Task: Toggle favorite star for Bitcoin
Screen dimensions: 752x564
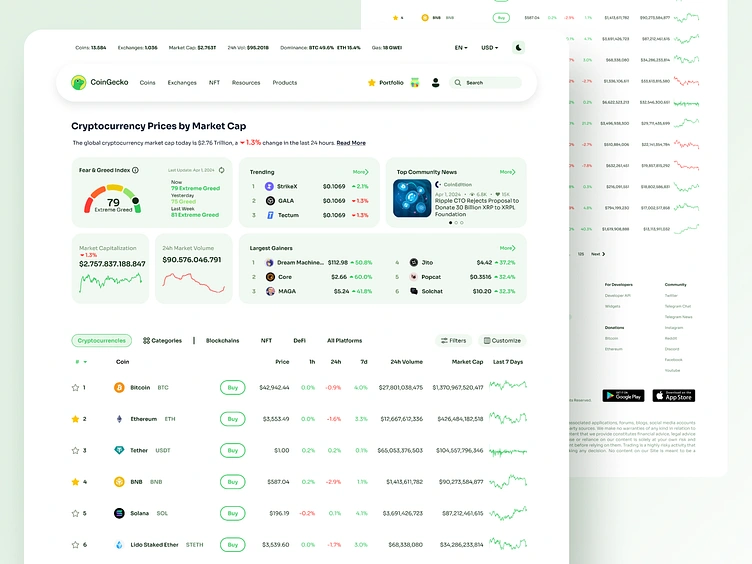Action: [x=75, y=388]
